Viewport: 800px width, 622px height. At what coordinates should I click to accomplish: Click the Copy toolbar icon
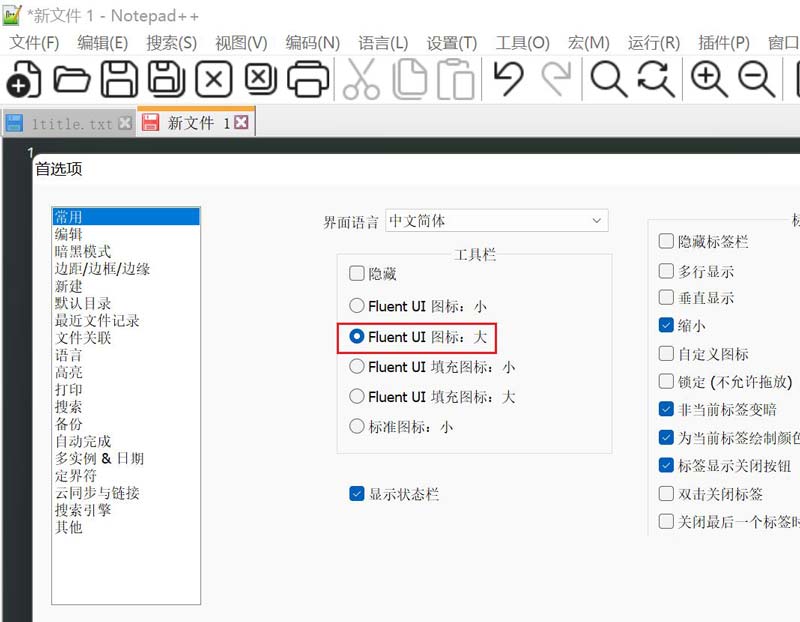pyautogui.click(x=410, y=79)
